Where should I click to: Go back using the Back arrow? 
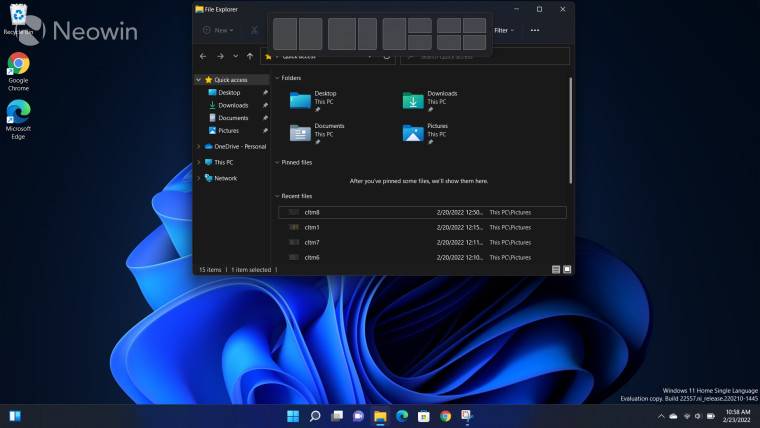pyautogui.click(x=203, y=56)
